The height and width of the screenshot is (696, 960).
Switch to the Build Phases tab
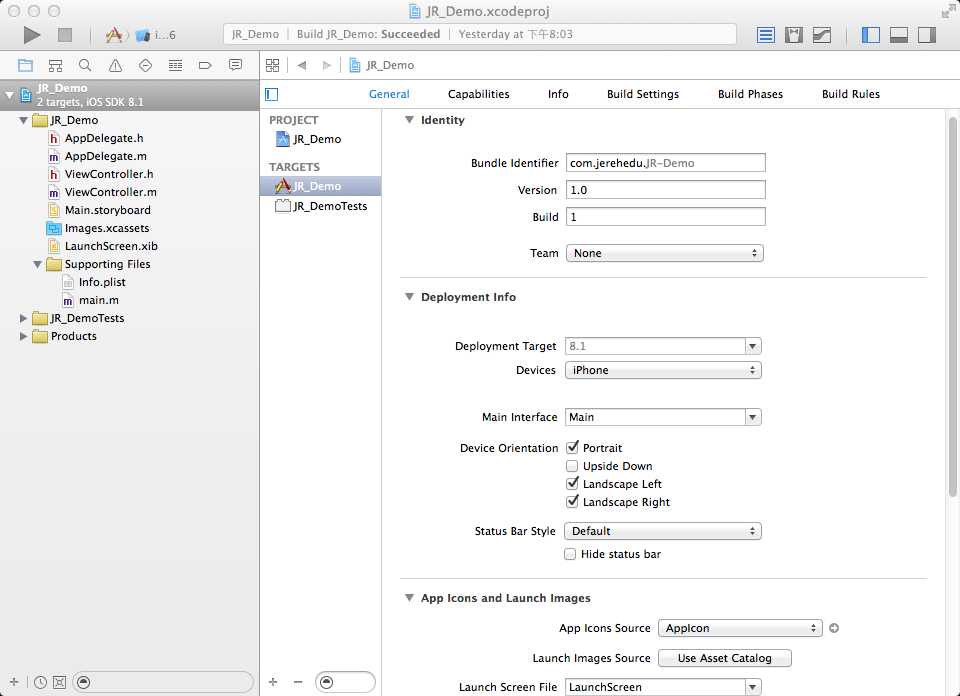pyautogui.click(x=750, y=94)
